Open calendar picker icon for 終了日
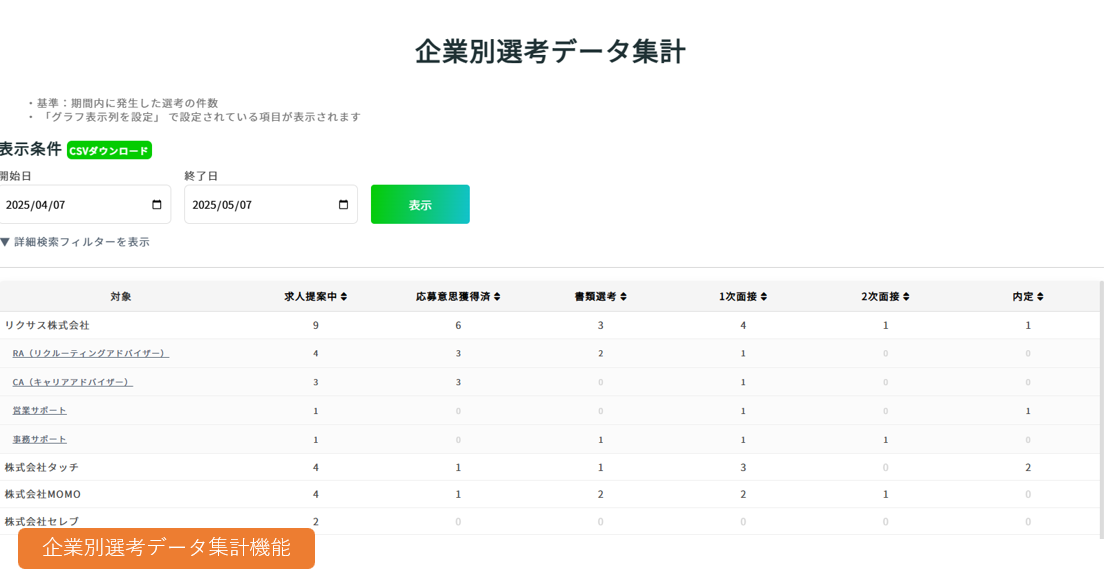Screen dimensions: 1104x571 click(x=344, y=205)
